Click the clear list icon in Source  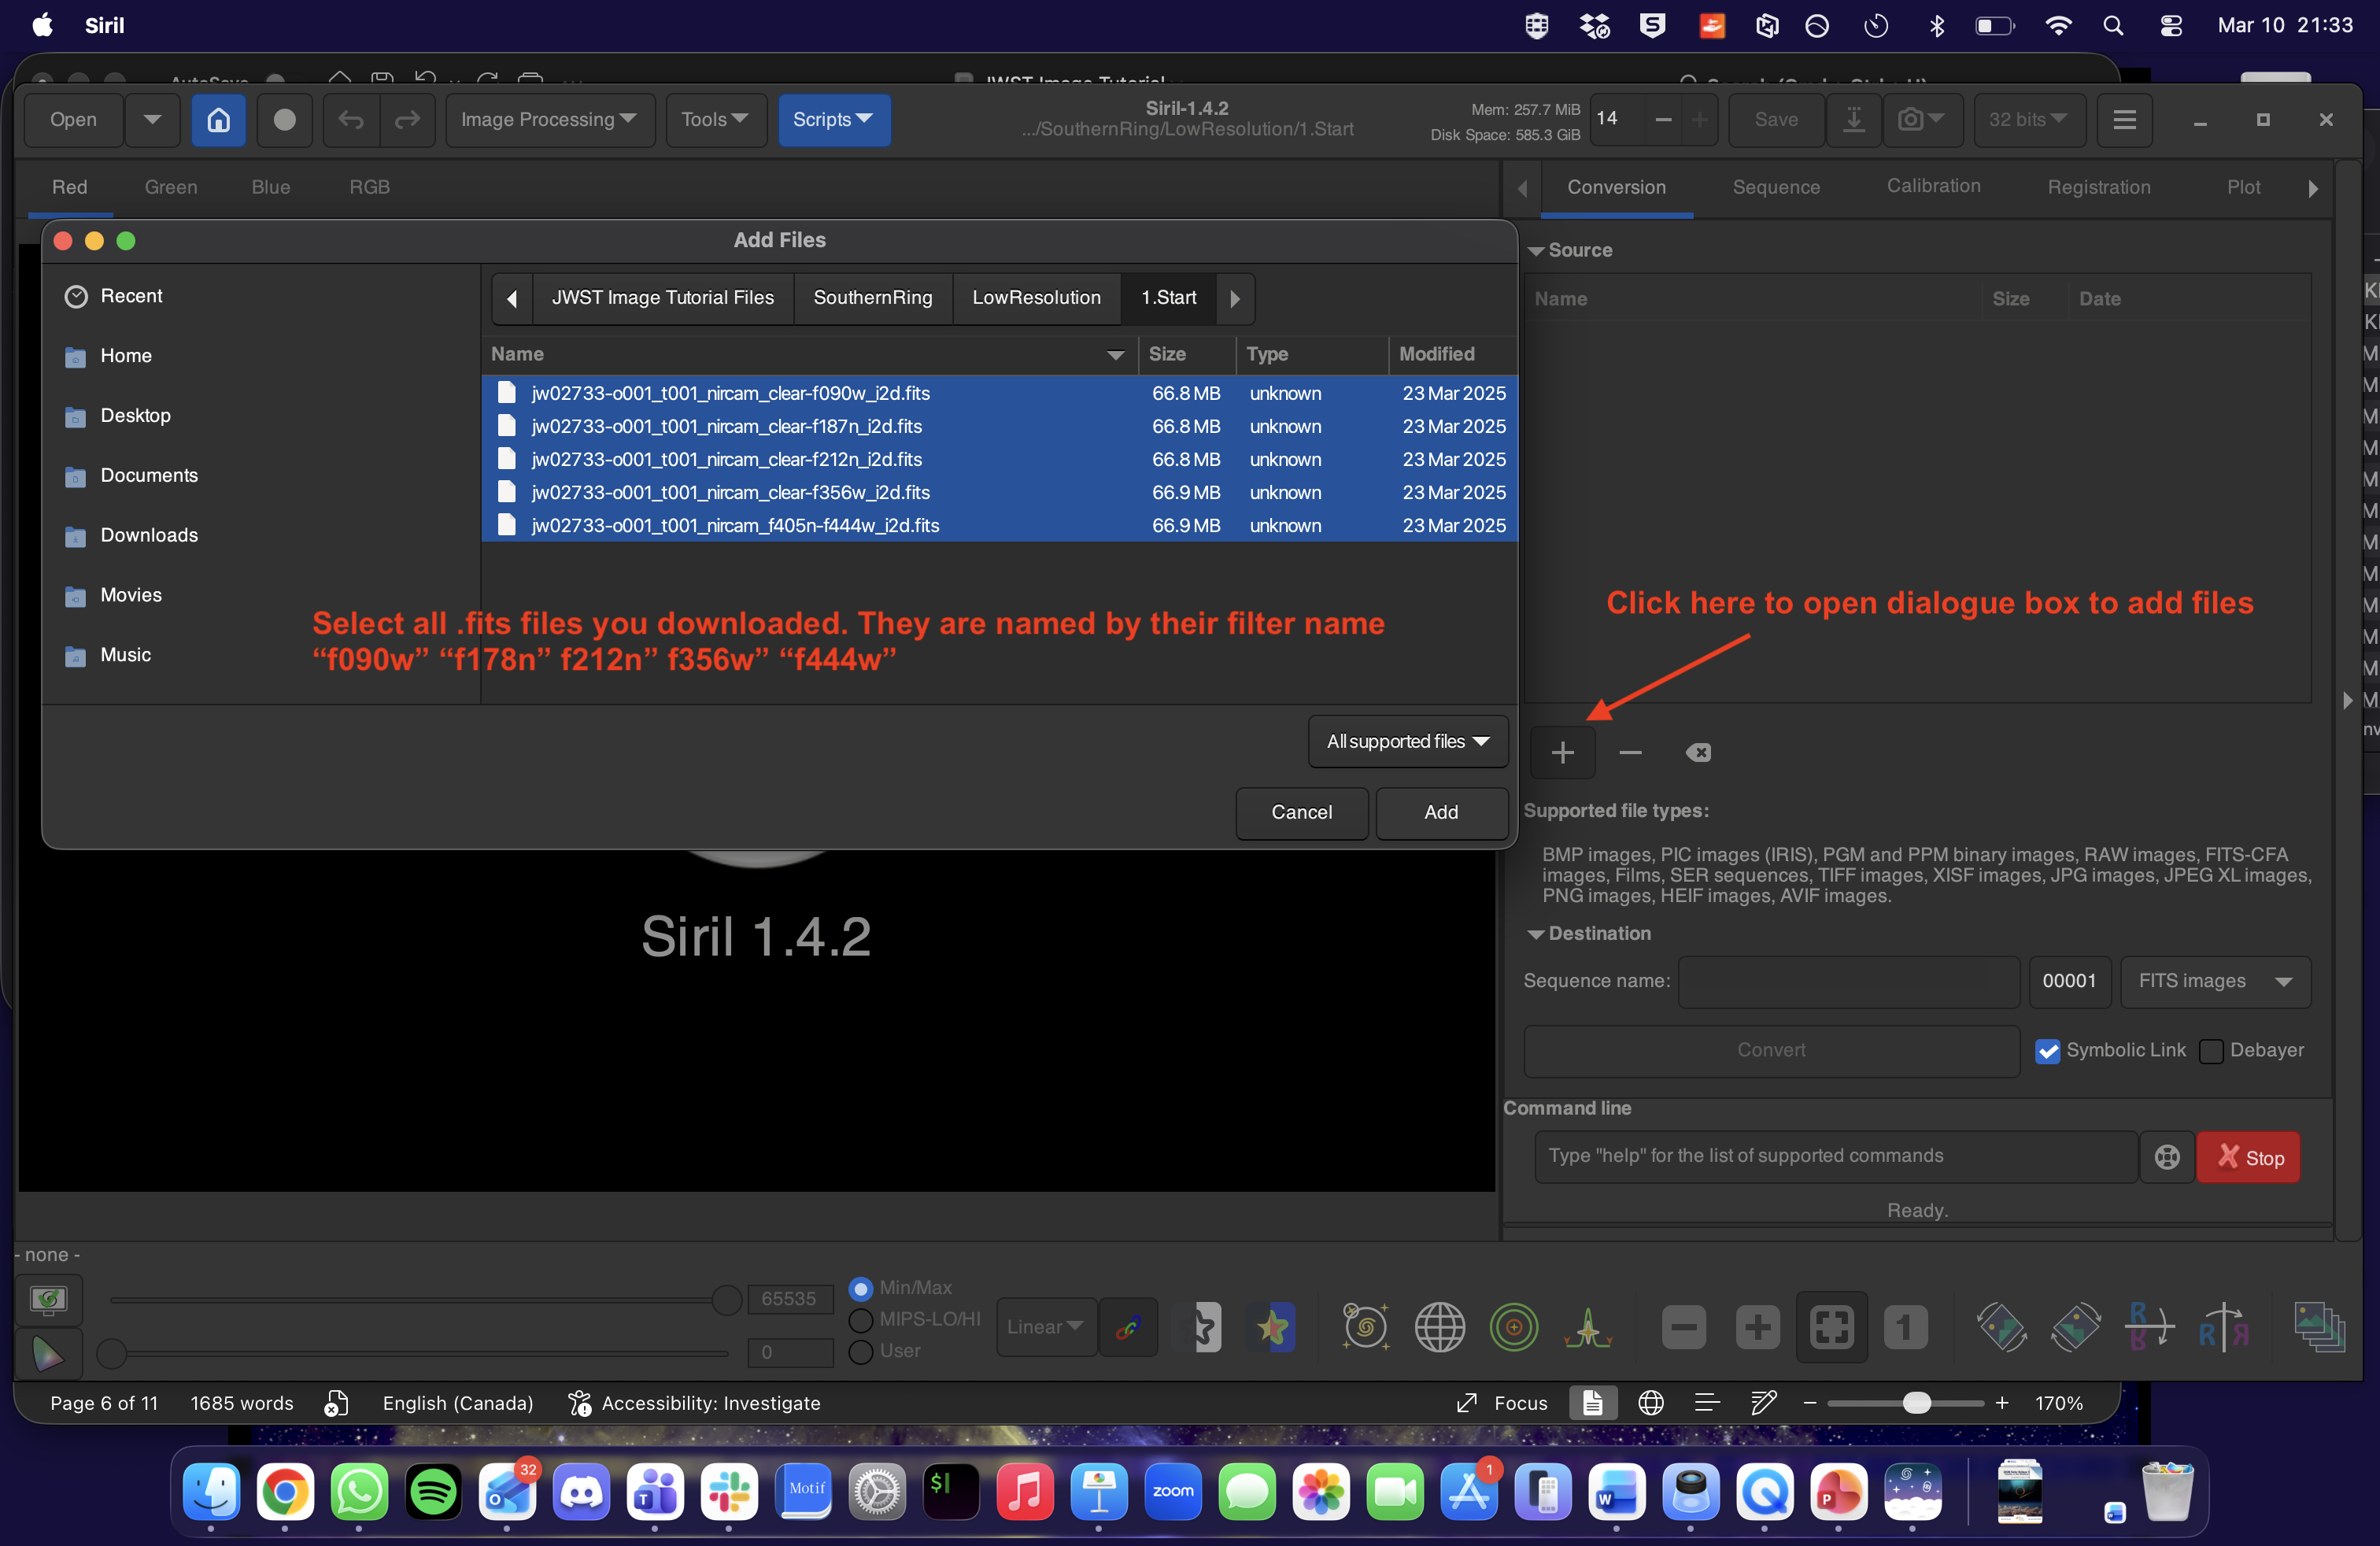tap(1697, 752)
